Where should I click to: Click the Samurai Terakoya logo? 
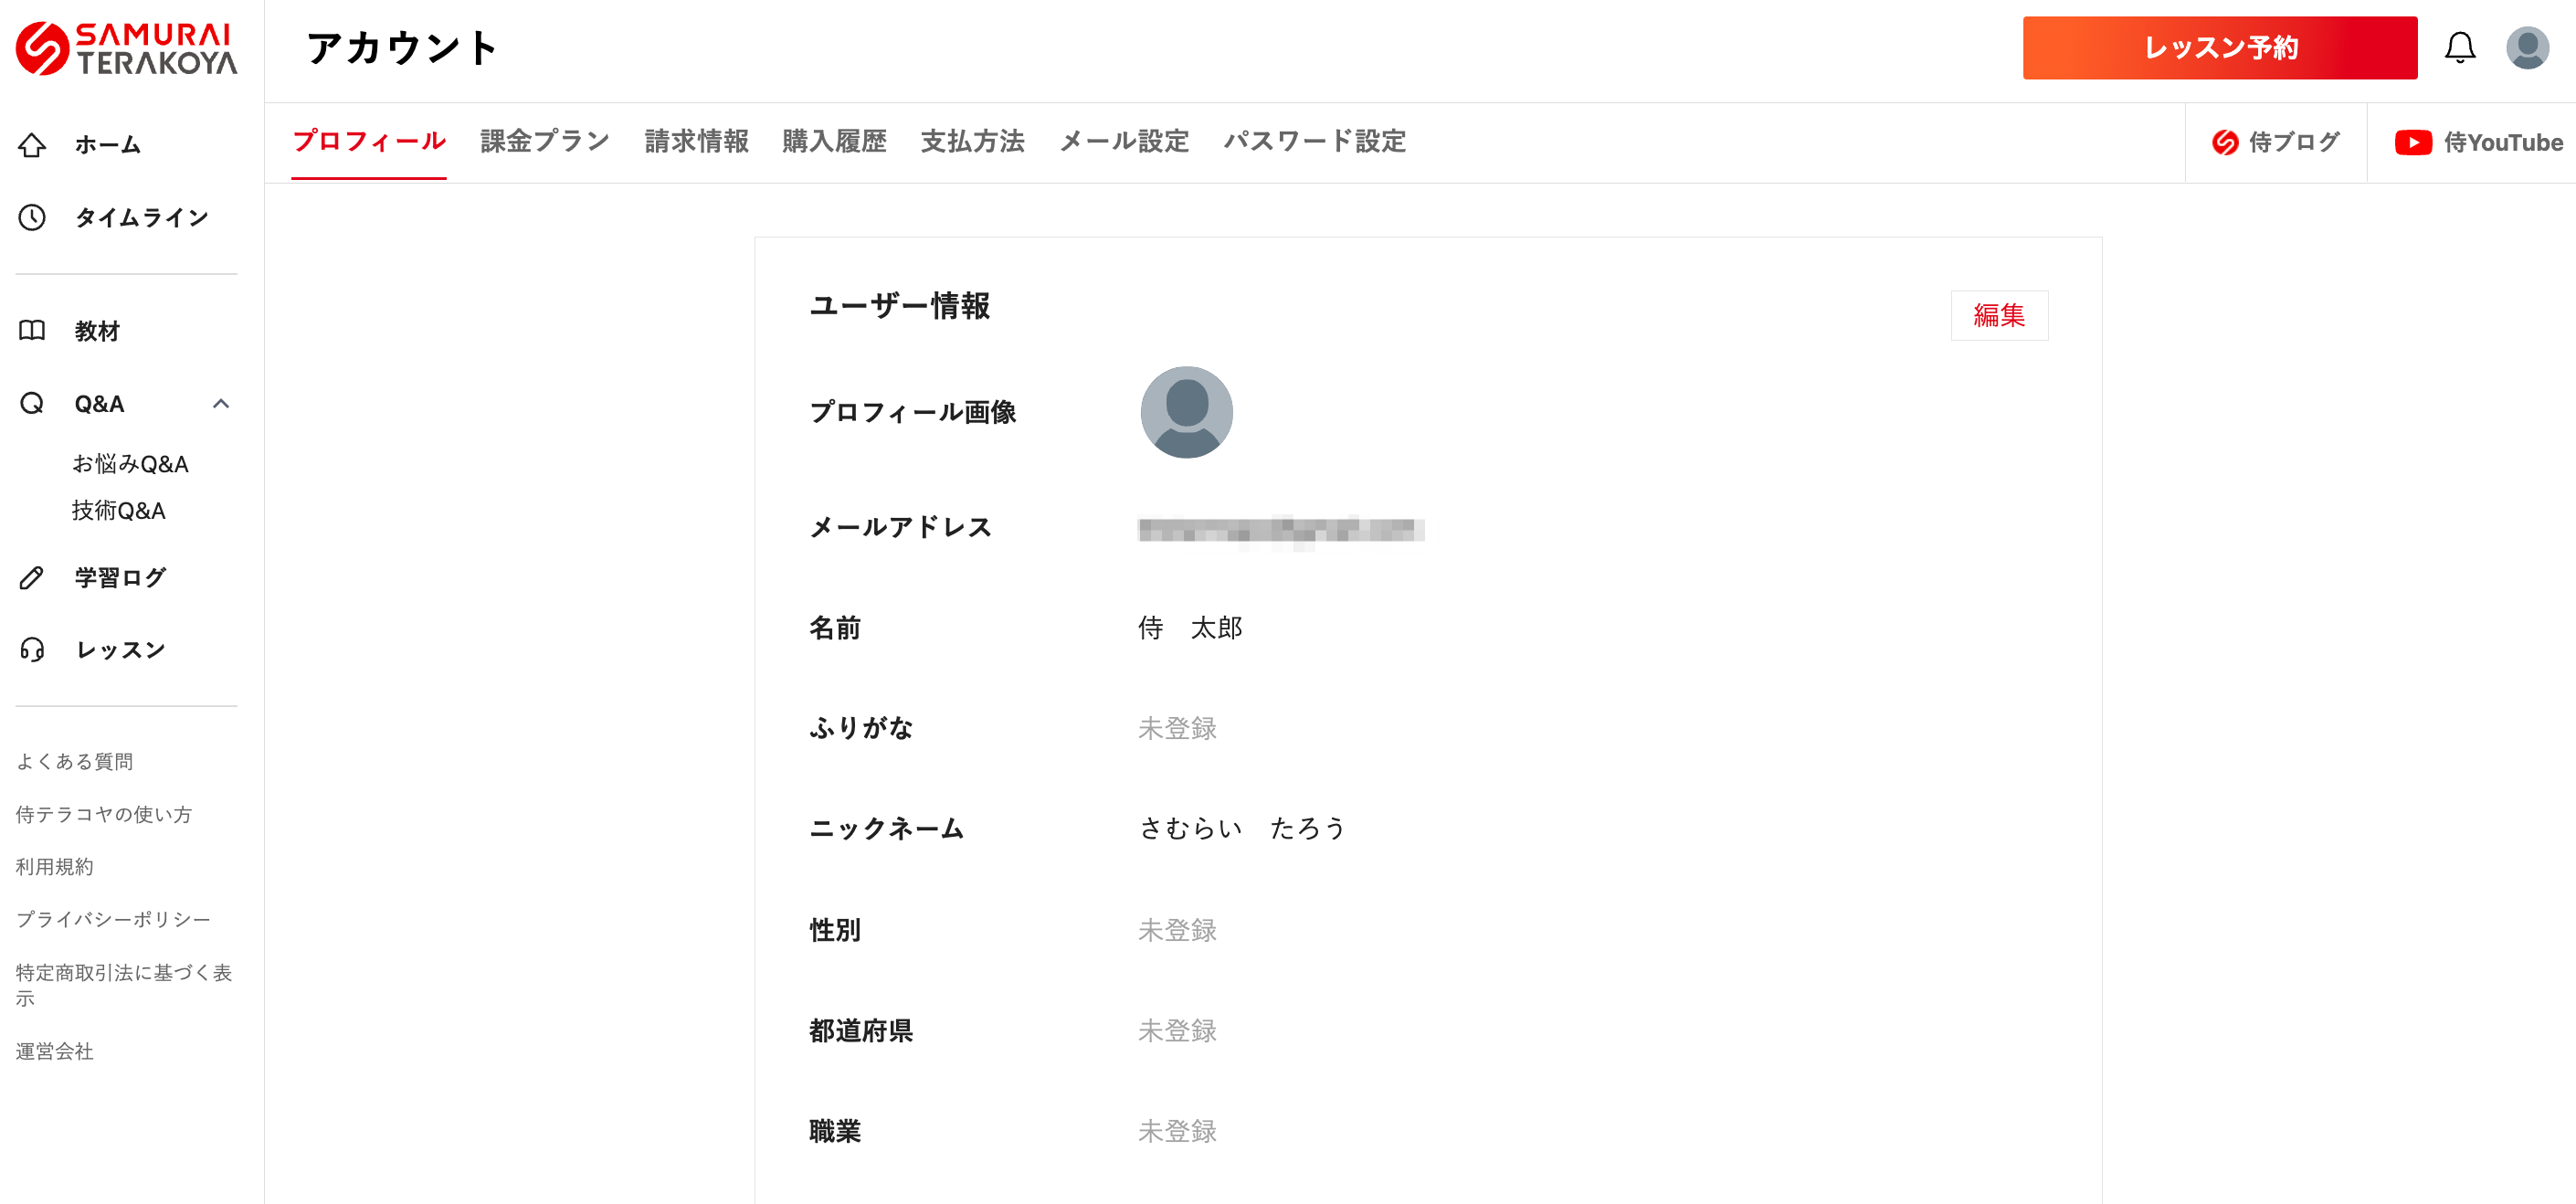pyautogui.click(x=127, y=48)
